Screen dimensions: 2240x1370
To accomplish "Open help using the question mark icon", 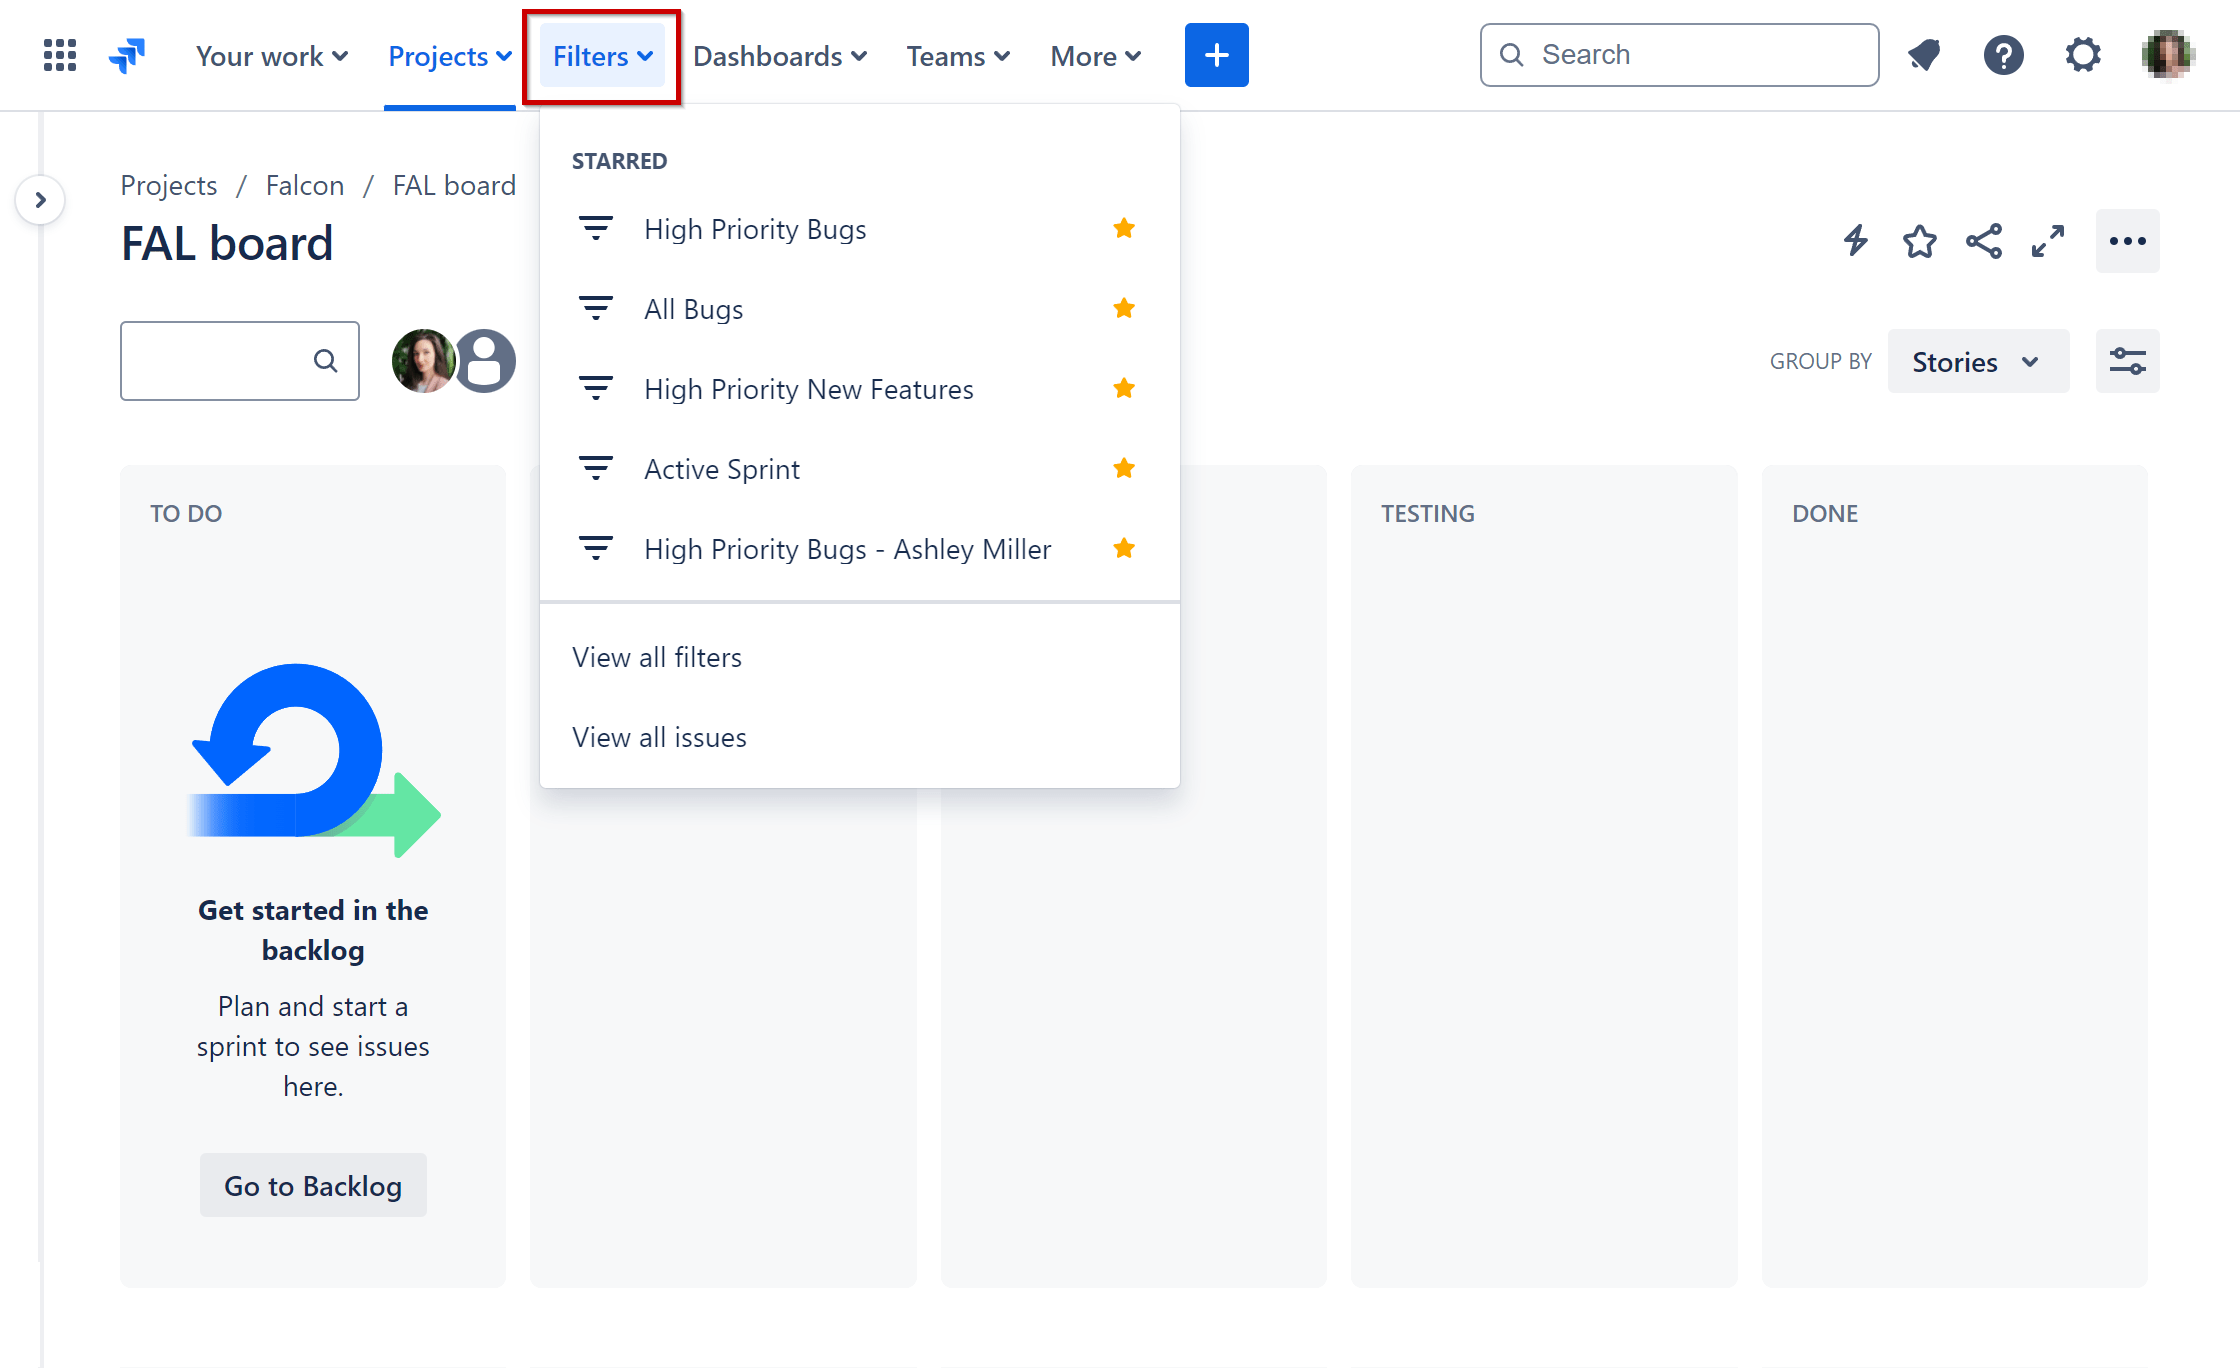I will pyautogui.click(x=2003, y=55).
